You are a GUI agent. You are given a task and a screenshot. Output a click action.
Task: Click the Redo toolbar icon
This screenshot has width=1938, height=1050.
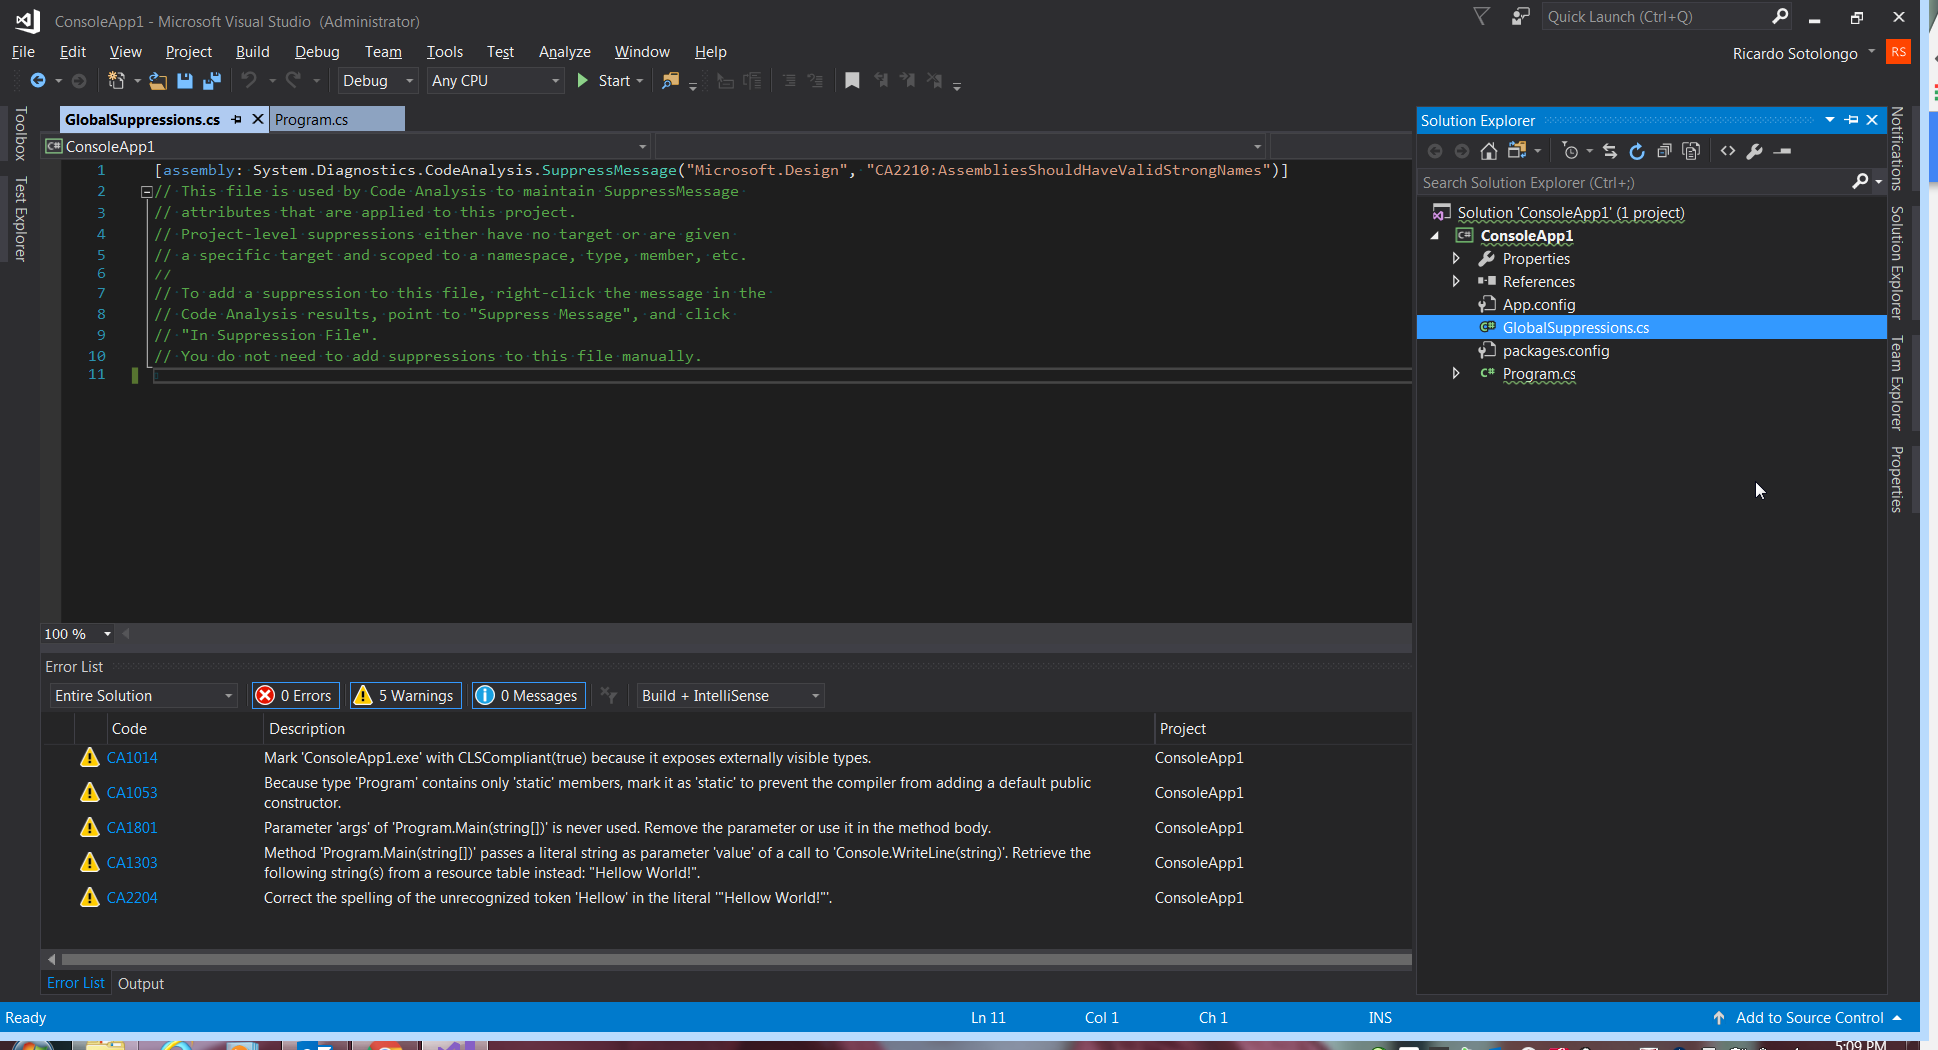pyautogui.click(x=293, y=81)
